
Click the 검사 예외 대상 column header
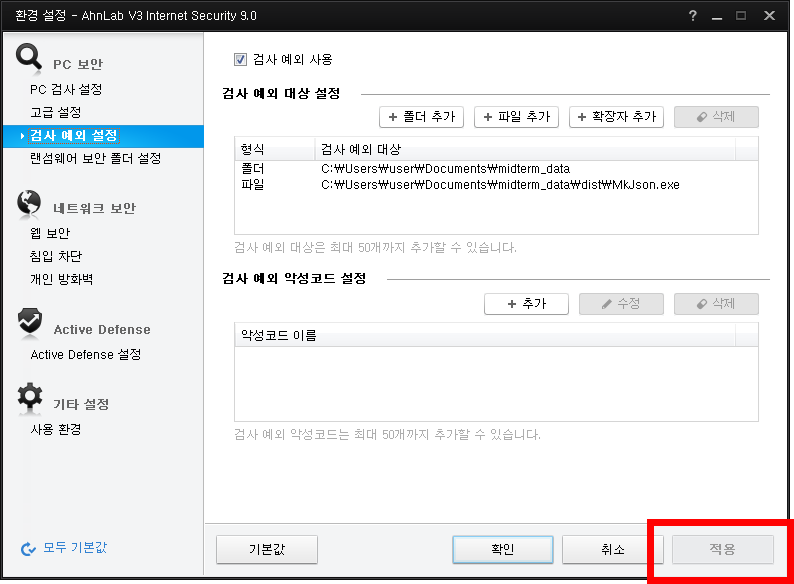pos(525,149)
